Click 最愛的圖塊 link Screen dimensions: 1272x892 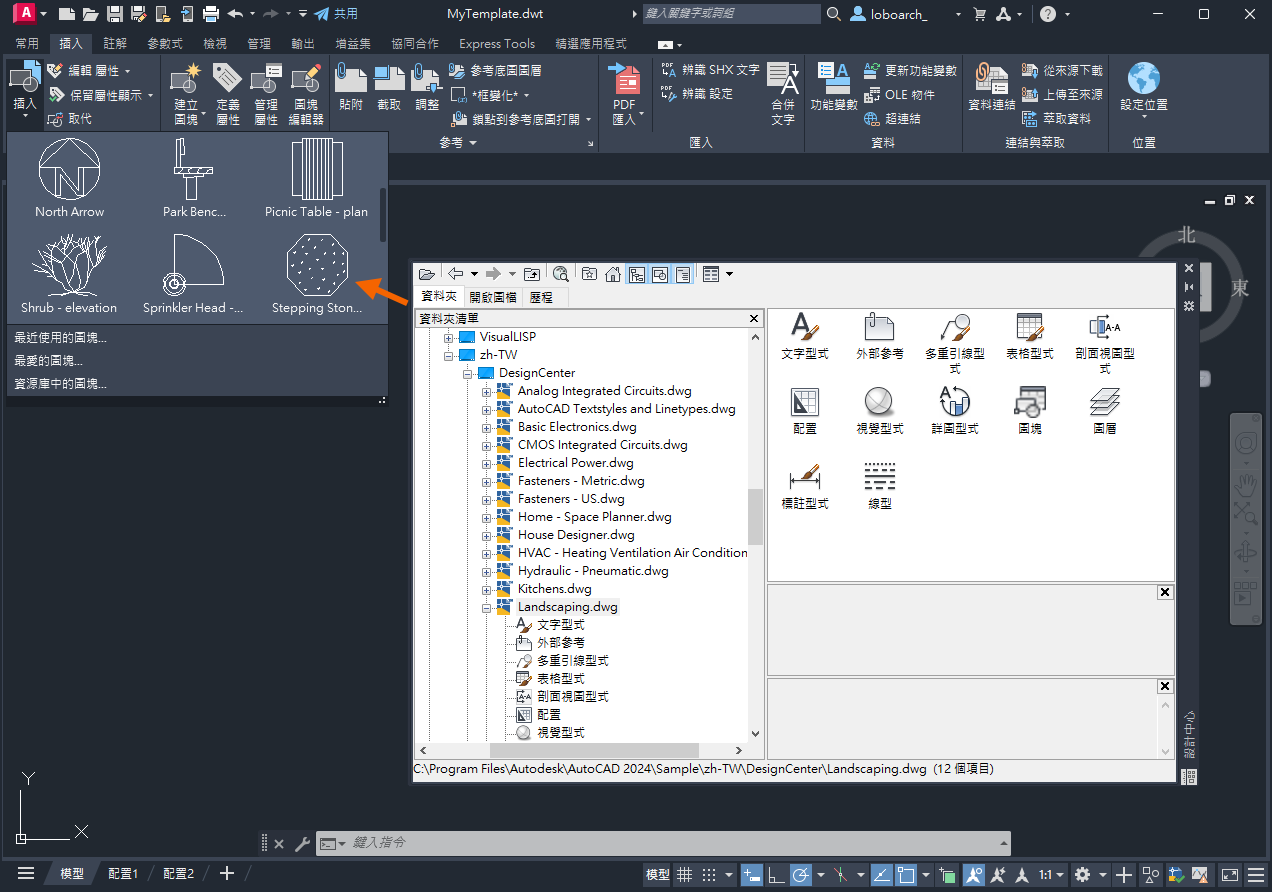tap(48, 361)
